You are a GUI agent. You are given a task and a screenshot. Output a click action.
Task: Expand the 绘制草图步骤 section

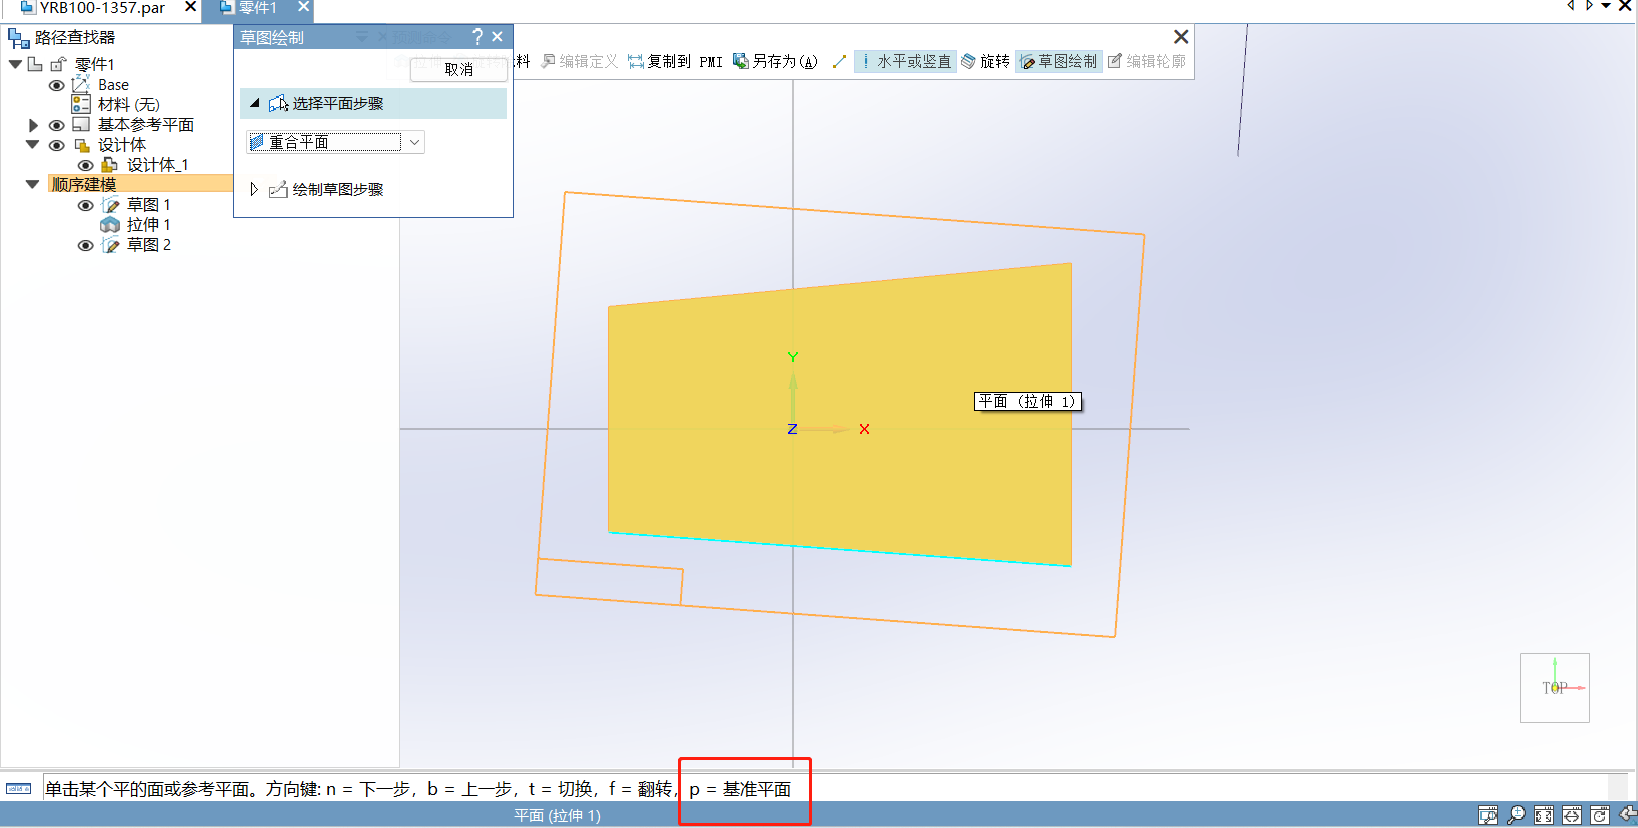(x=254, y=189)
